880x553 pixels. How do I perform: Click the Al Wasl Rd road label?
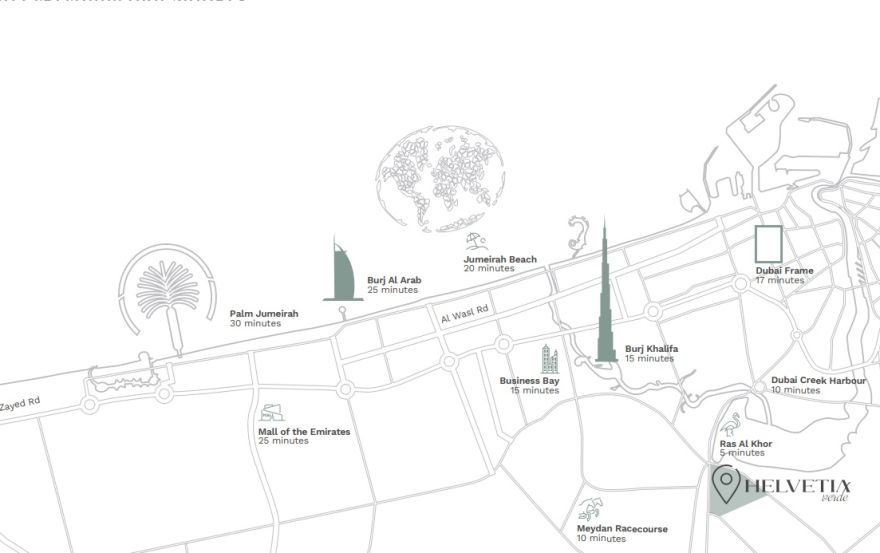tap(464, 314)
